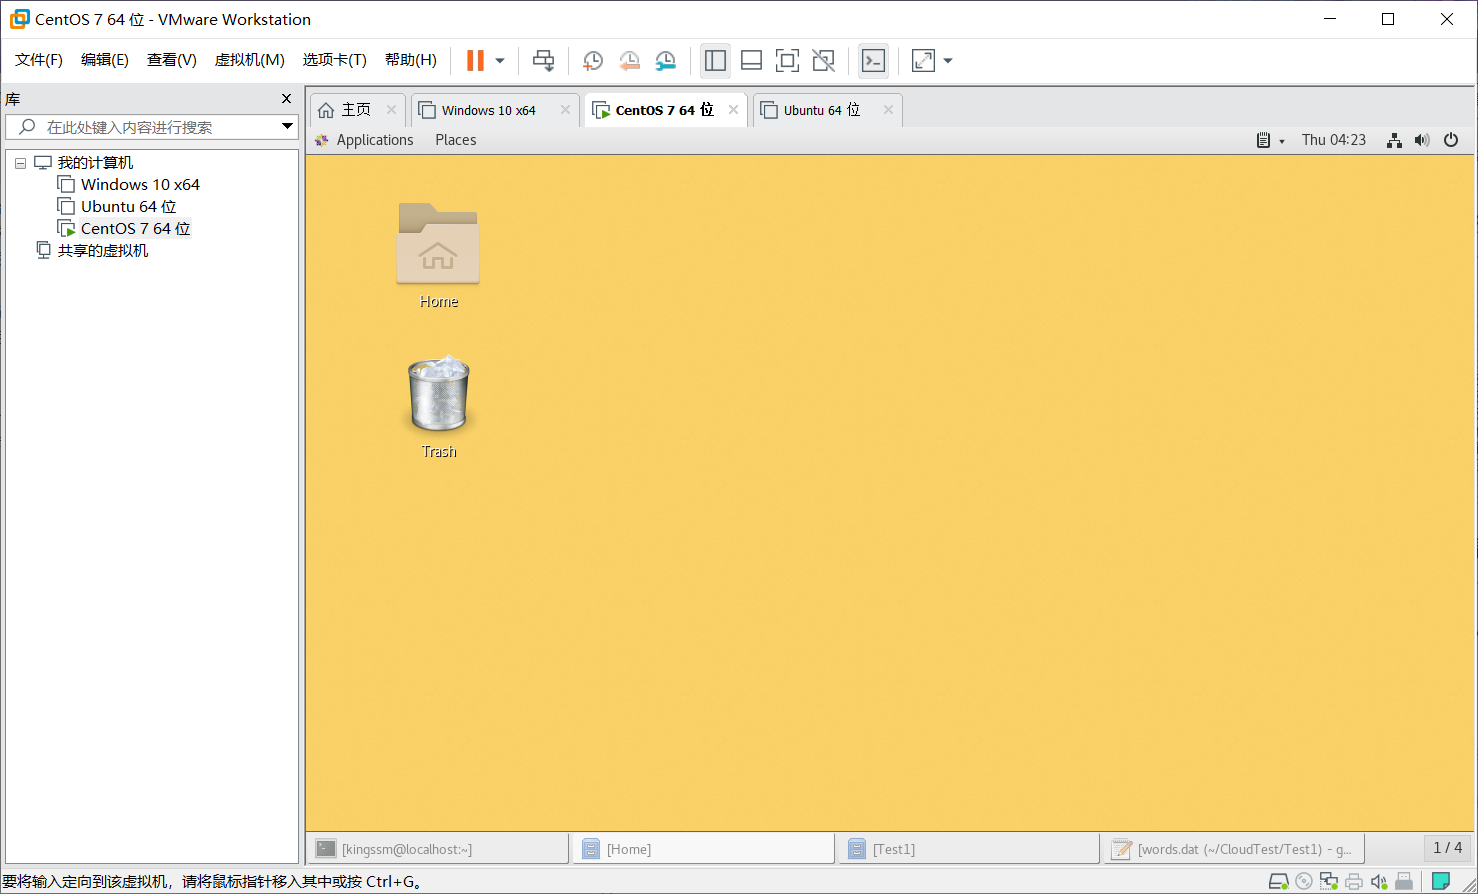Click the CentOS network status icon

(x=1394, y=140)
